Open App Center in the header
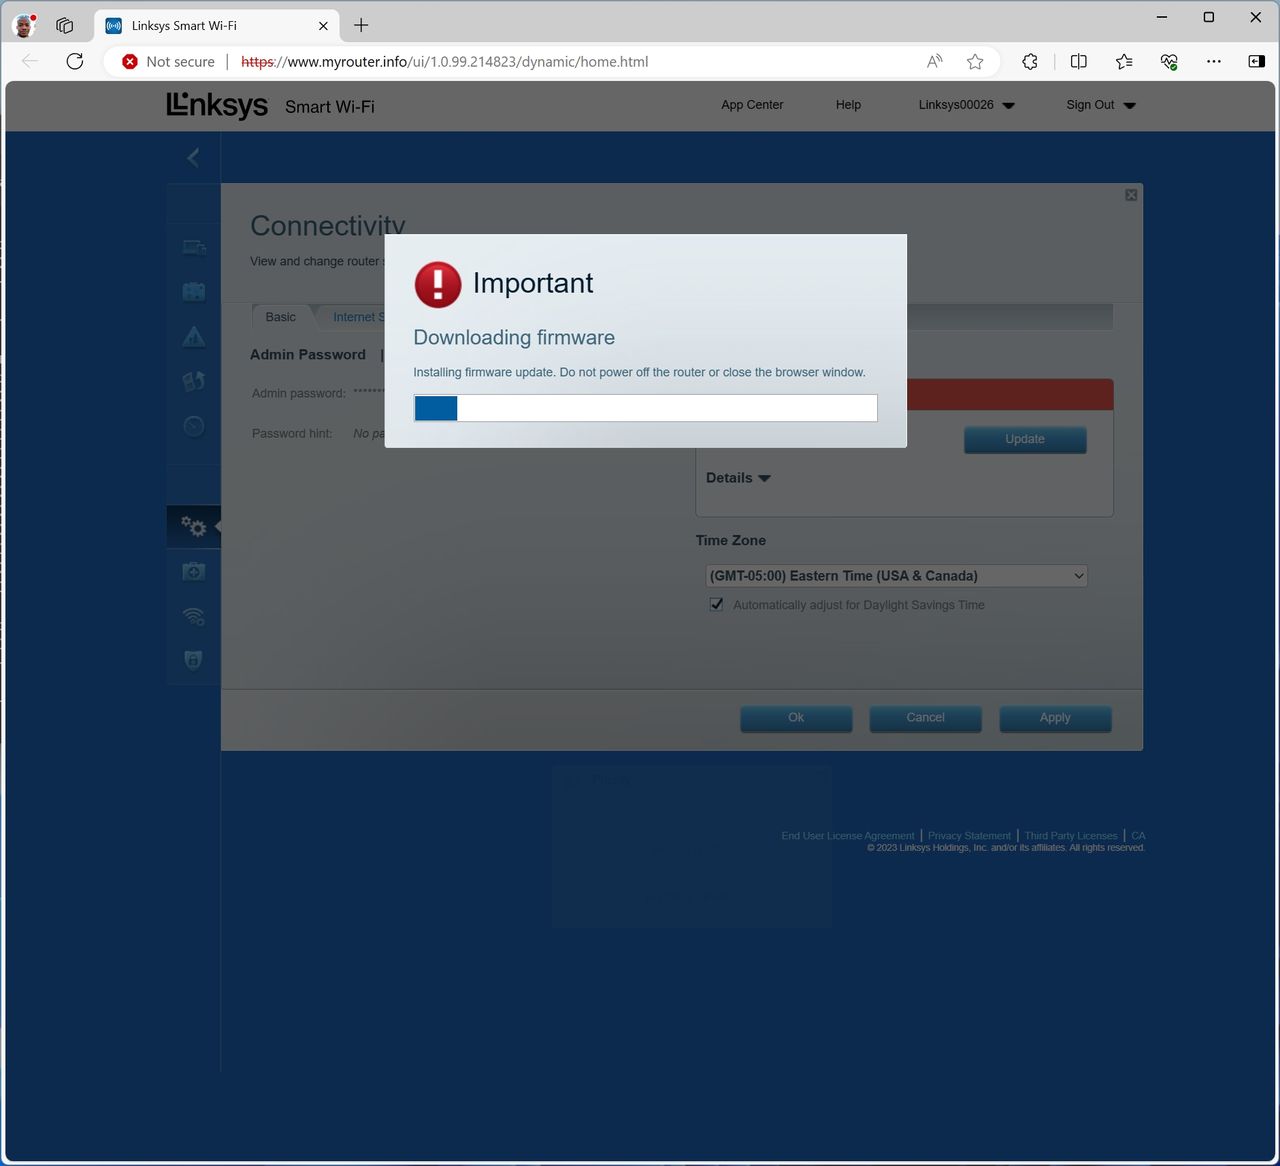This screenshot has width=1280, height=1166. point(752,105)
